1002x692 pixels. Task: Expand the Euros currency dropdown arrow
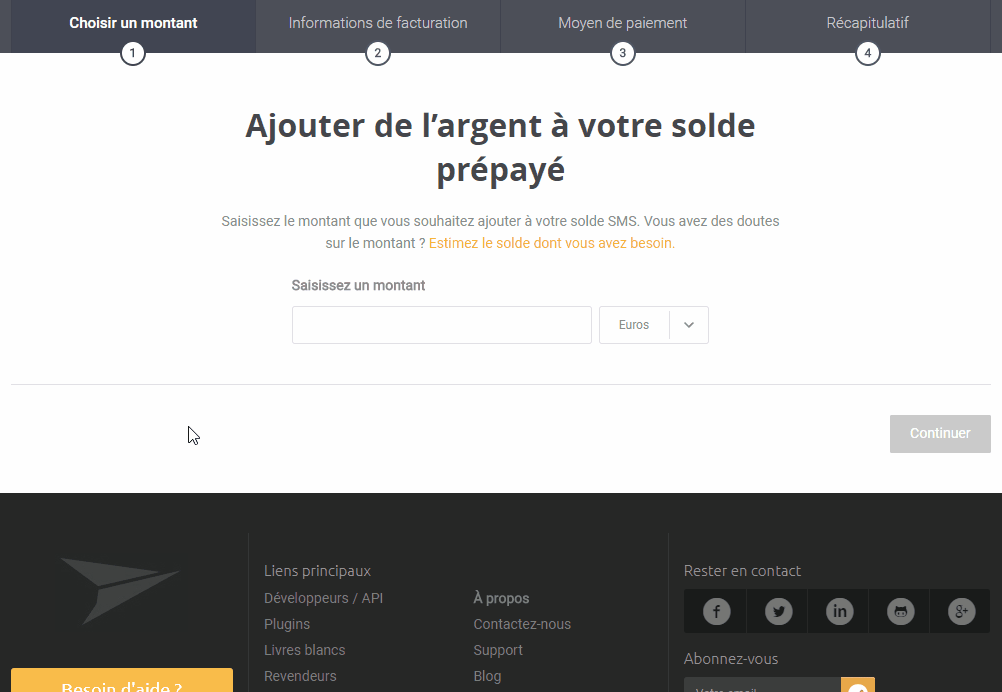coord(689,325)
